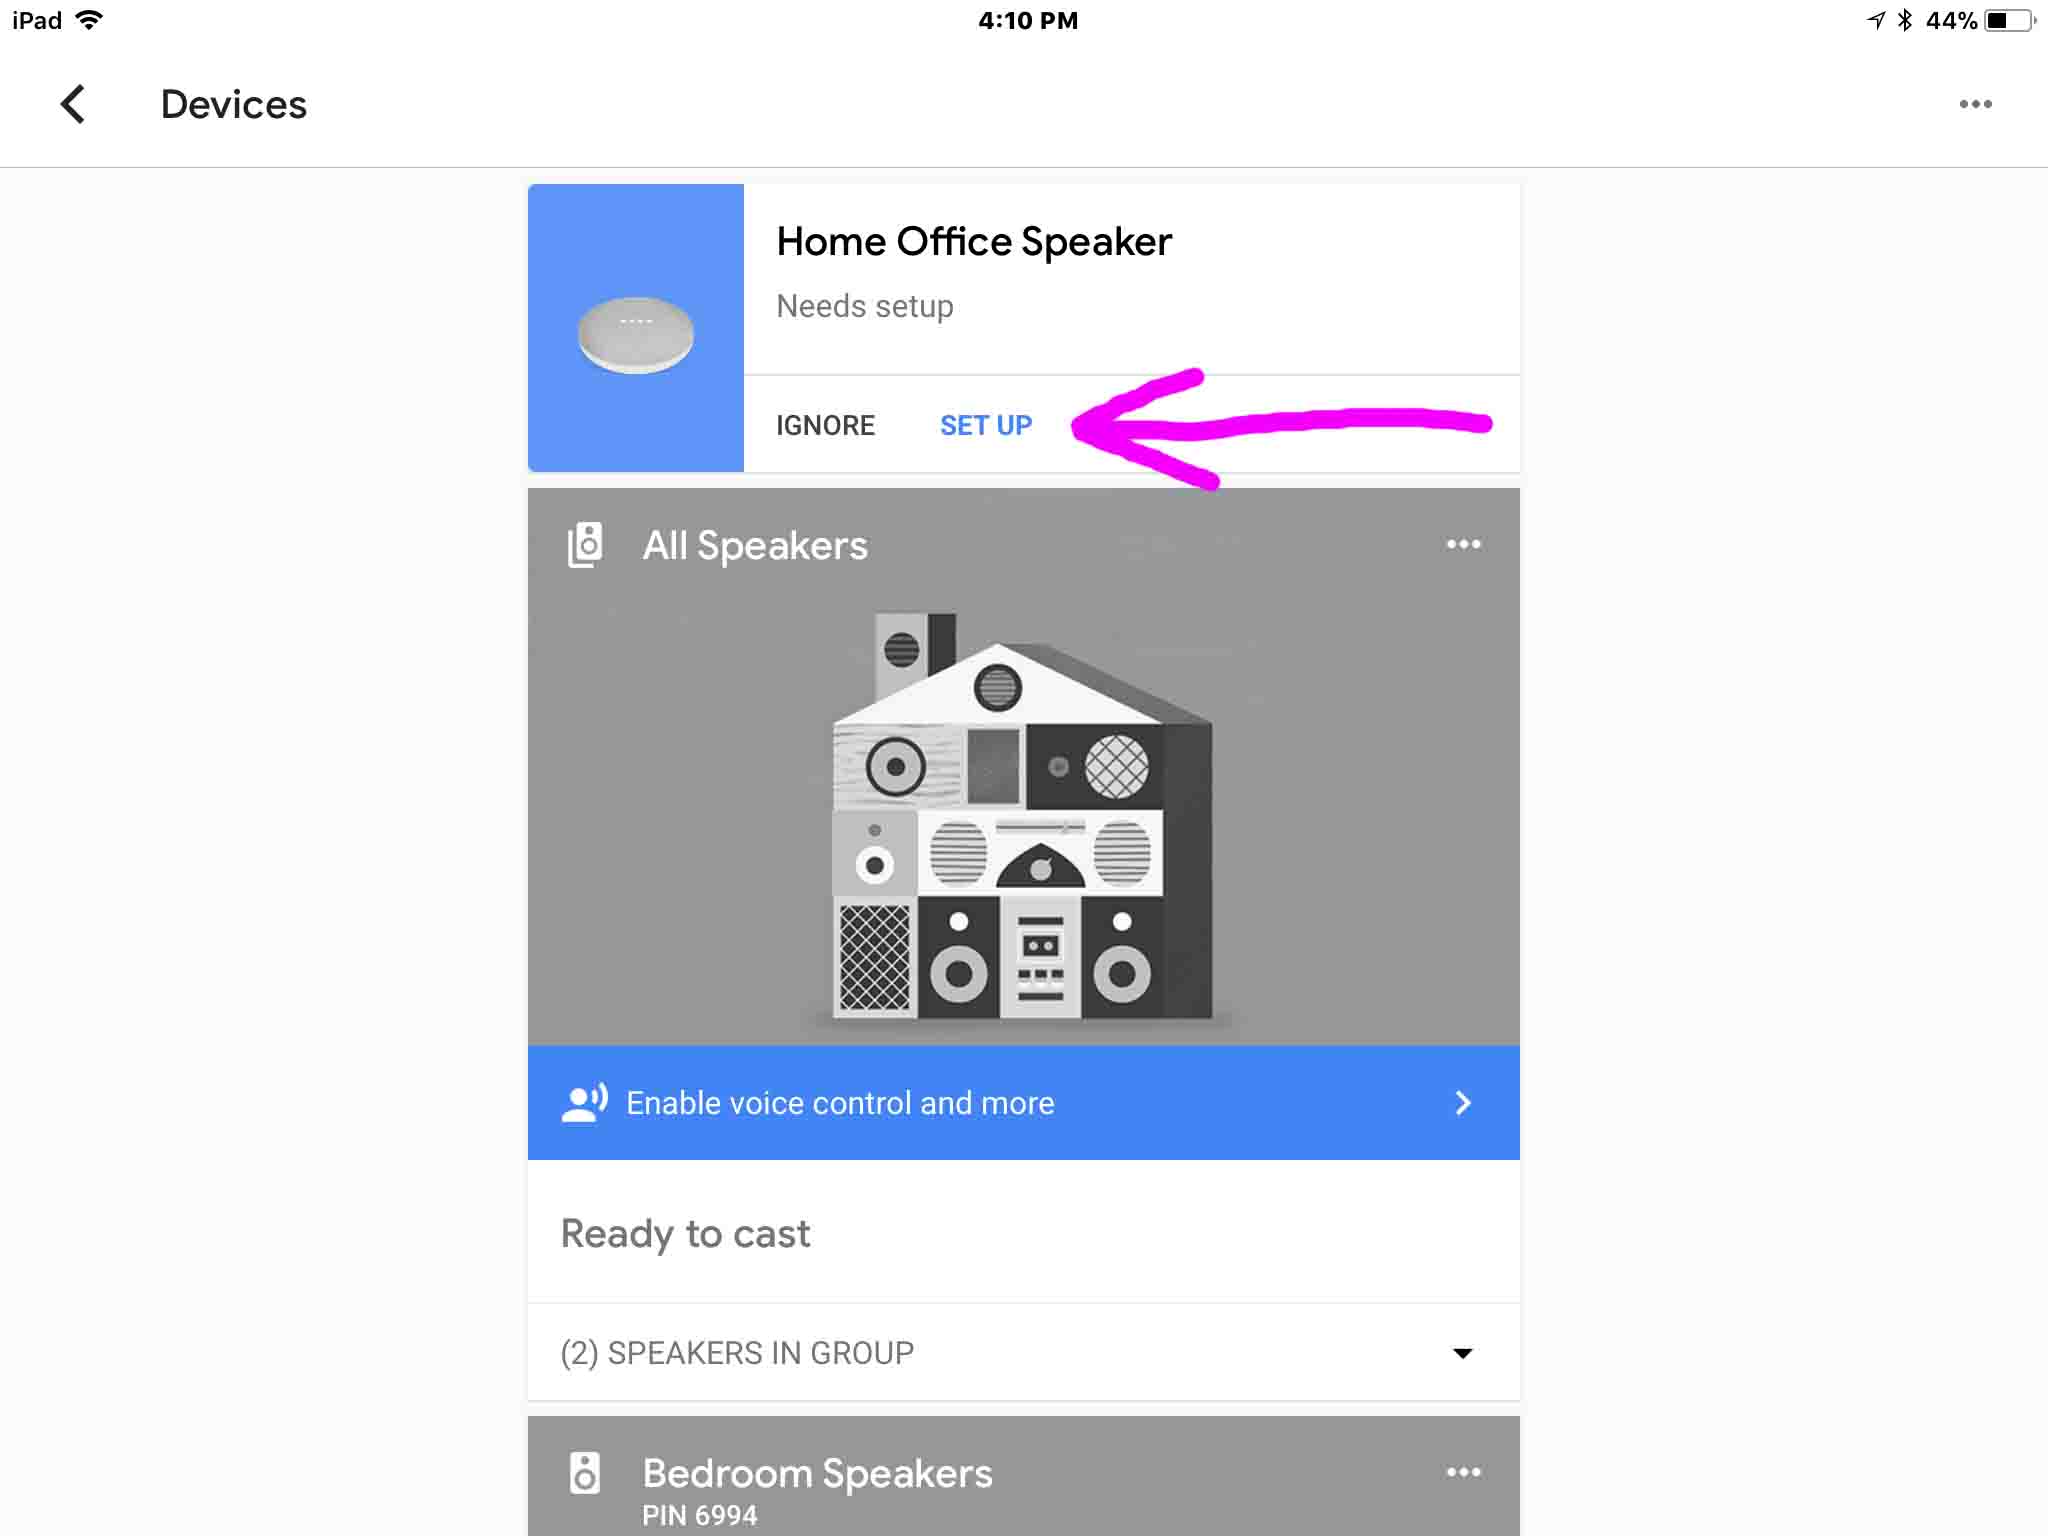Tap the voice control person icon
Image resolution: width=2048 pixels, height=1536 pixels.
(x=584, y=1102)
